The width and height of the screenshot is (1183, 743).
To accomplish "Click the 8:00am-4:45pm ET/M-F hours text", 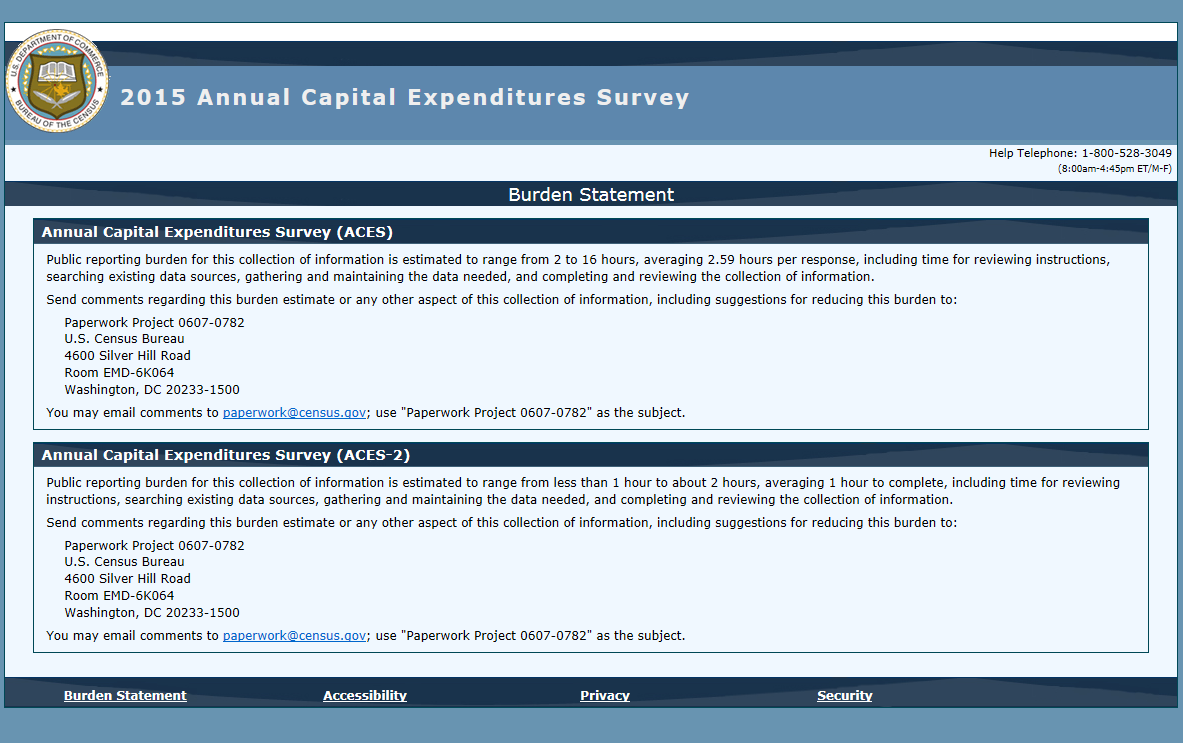I will [x=1114, y=169].
